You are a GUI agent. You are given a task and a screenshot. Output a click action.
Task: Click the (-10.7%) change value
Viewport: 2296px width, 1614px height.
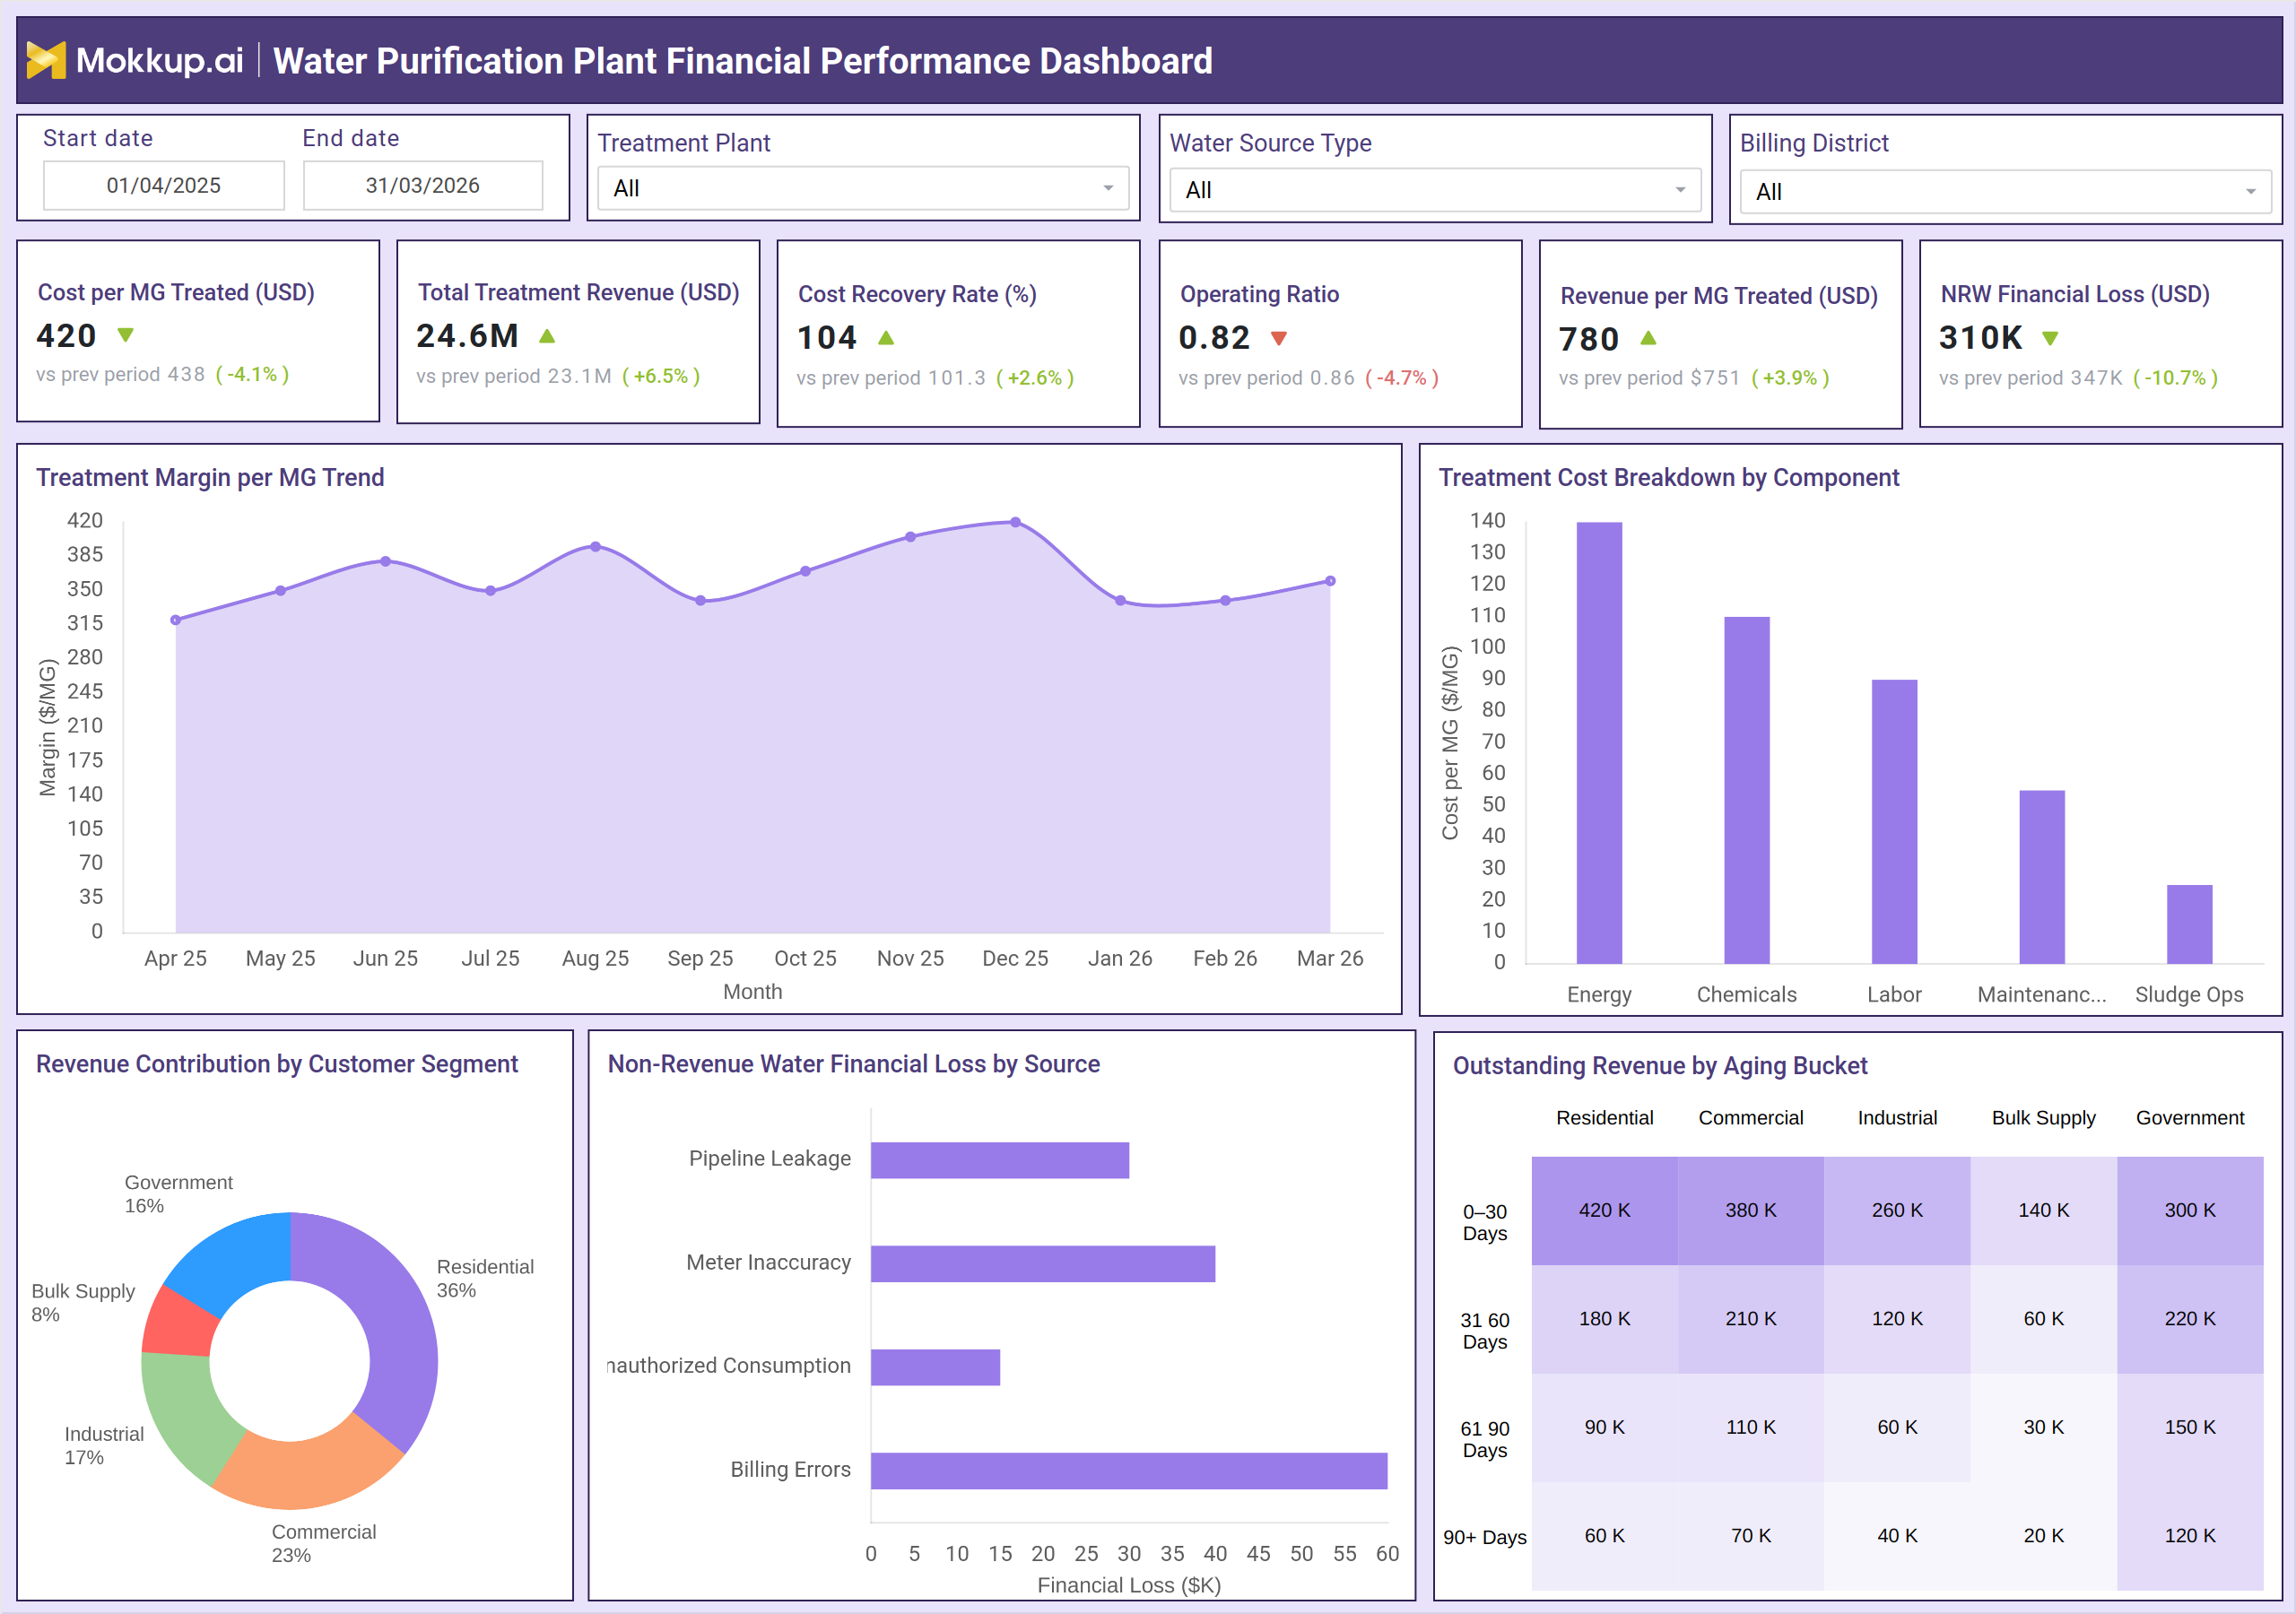2175,378
